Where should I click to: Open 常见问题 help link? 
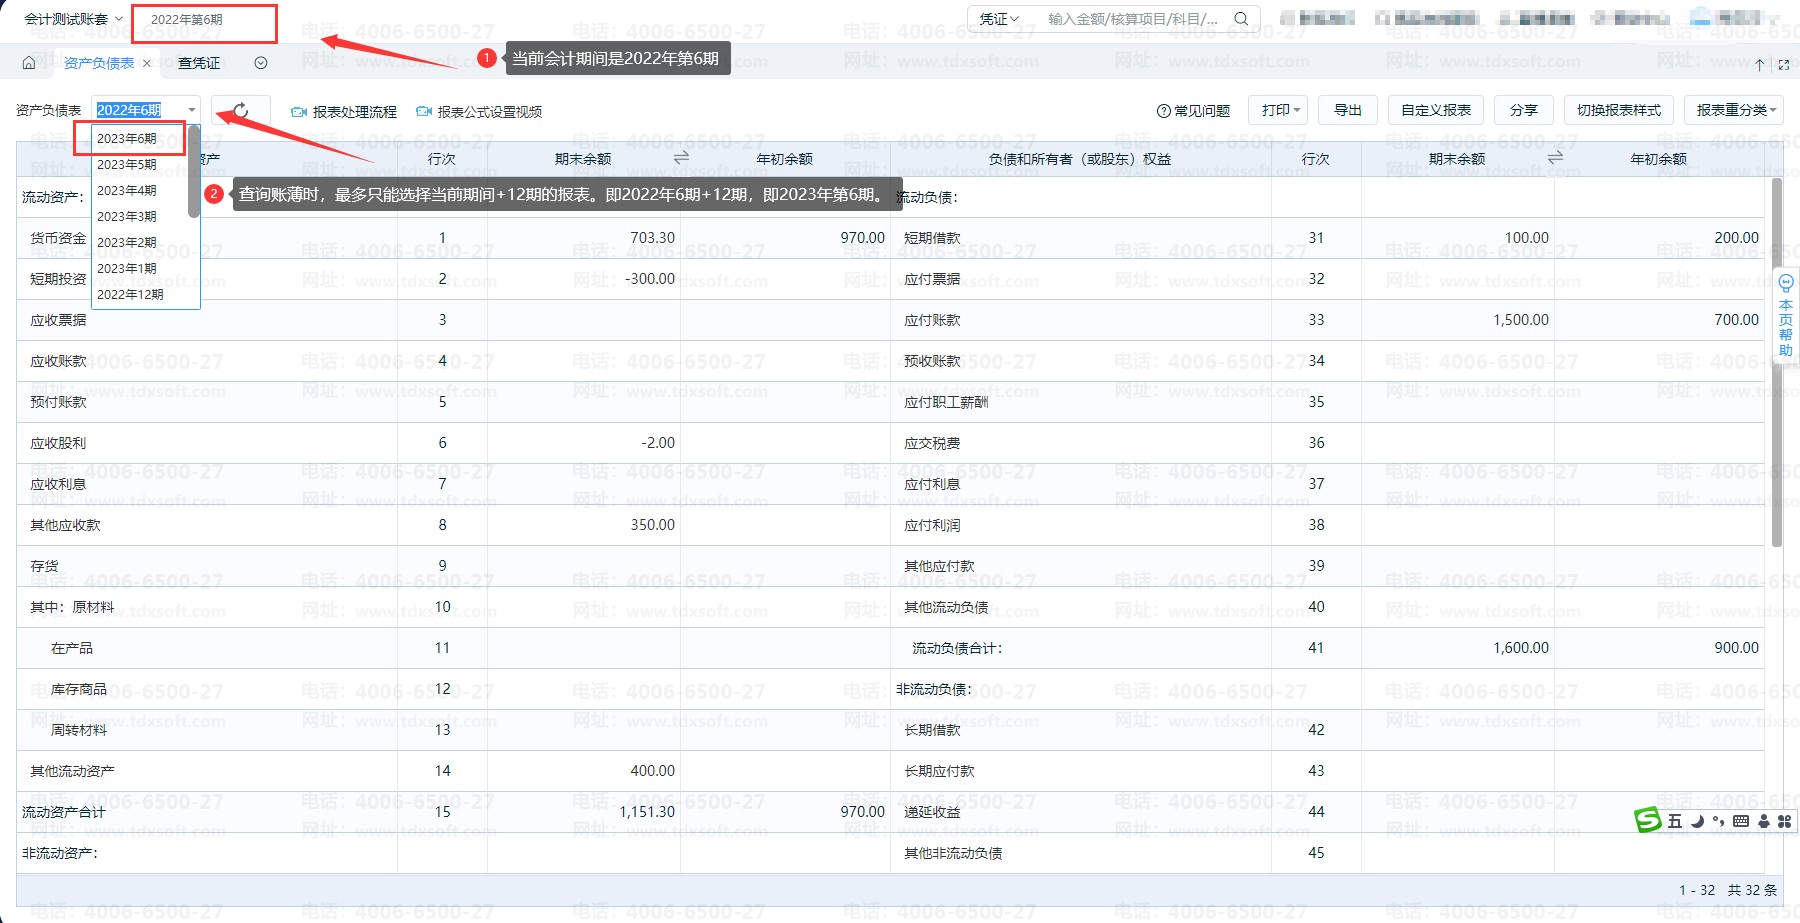[x=1193, y=111]
